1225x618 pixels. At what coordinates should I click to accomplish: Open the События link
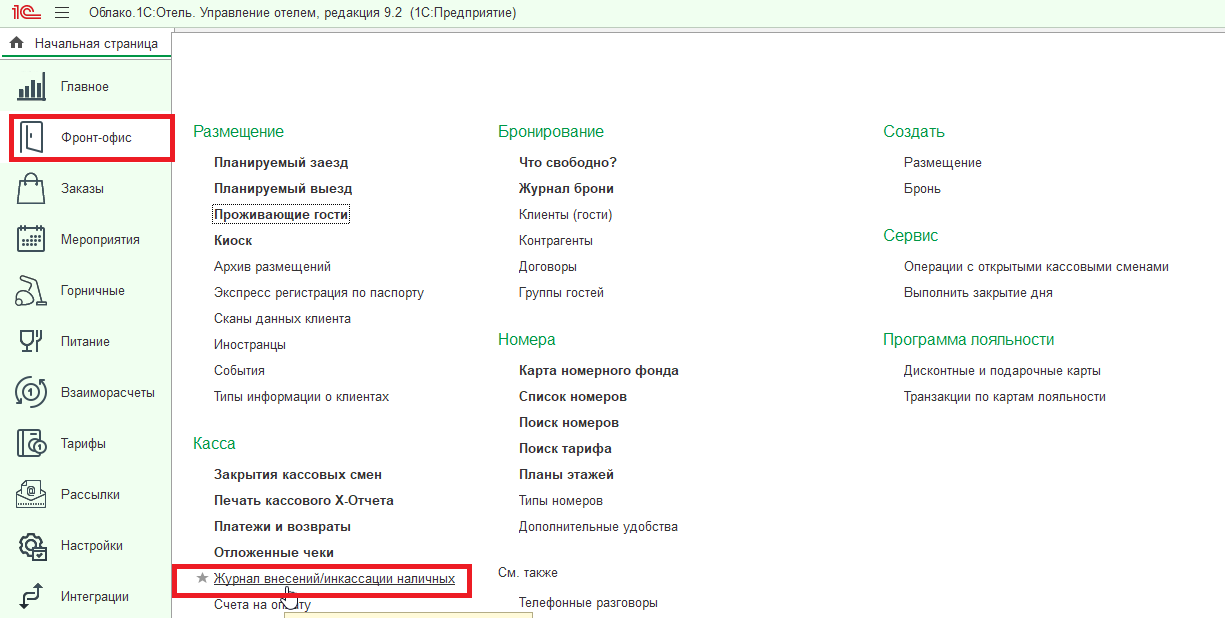(x=239, y=370)
